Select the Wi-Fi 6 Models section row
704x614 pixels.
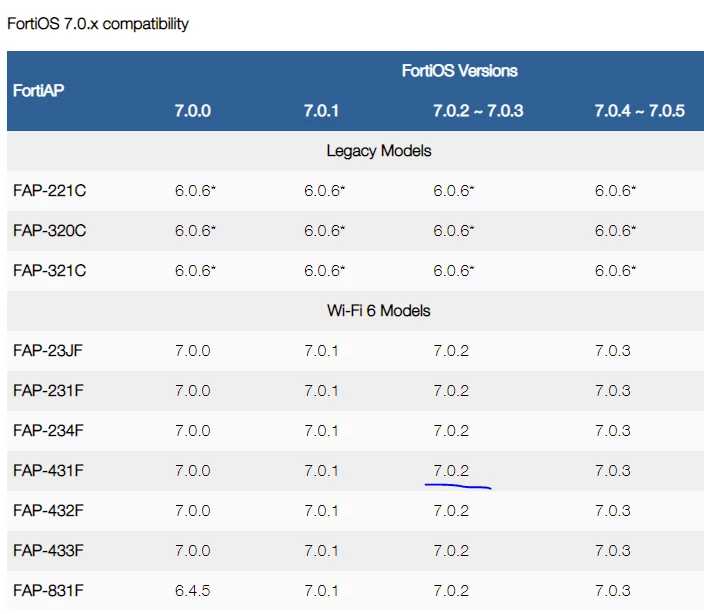(x=355, y=311)
